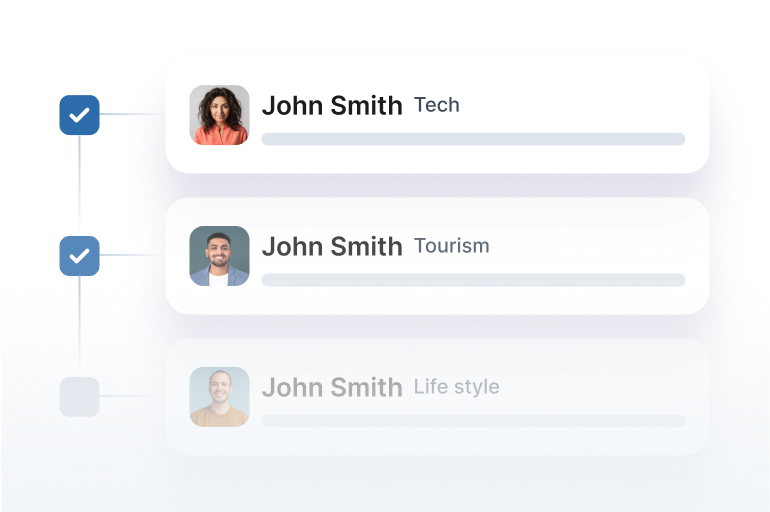Image resolution: width=770 pixels, height=512 pixels.
Task: Uncheck the checkbox for the Tech card
Action: pyautogui.click(x=80, y=115)
